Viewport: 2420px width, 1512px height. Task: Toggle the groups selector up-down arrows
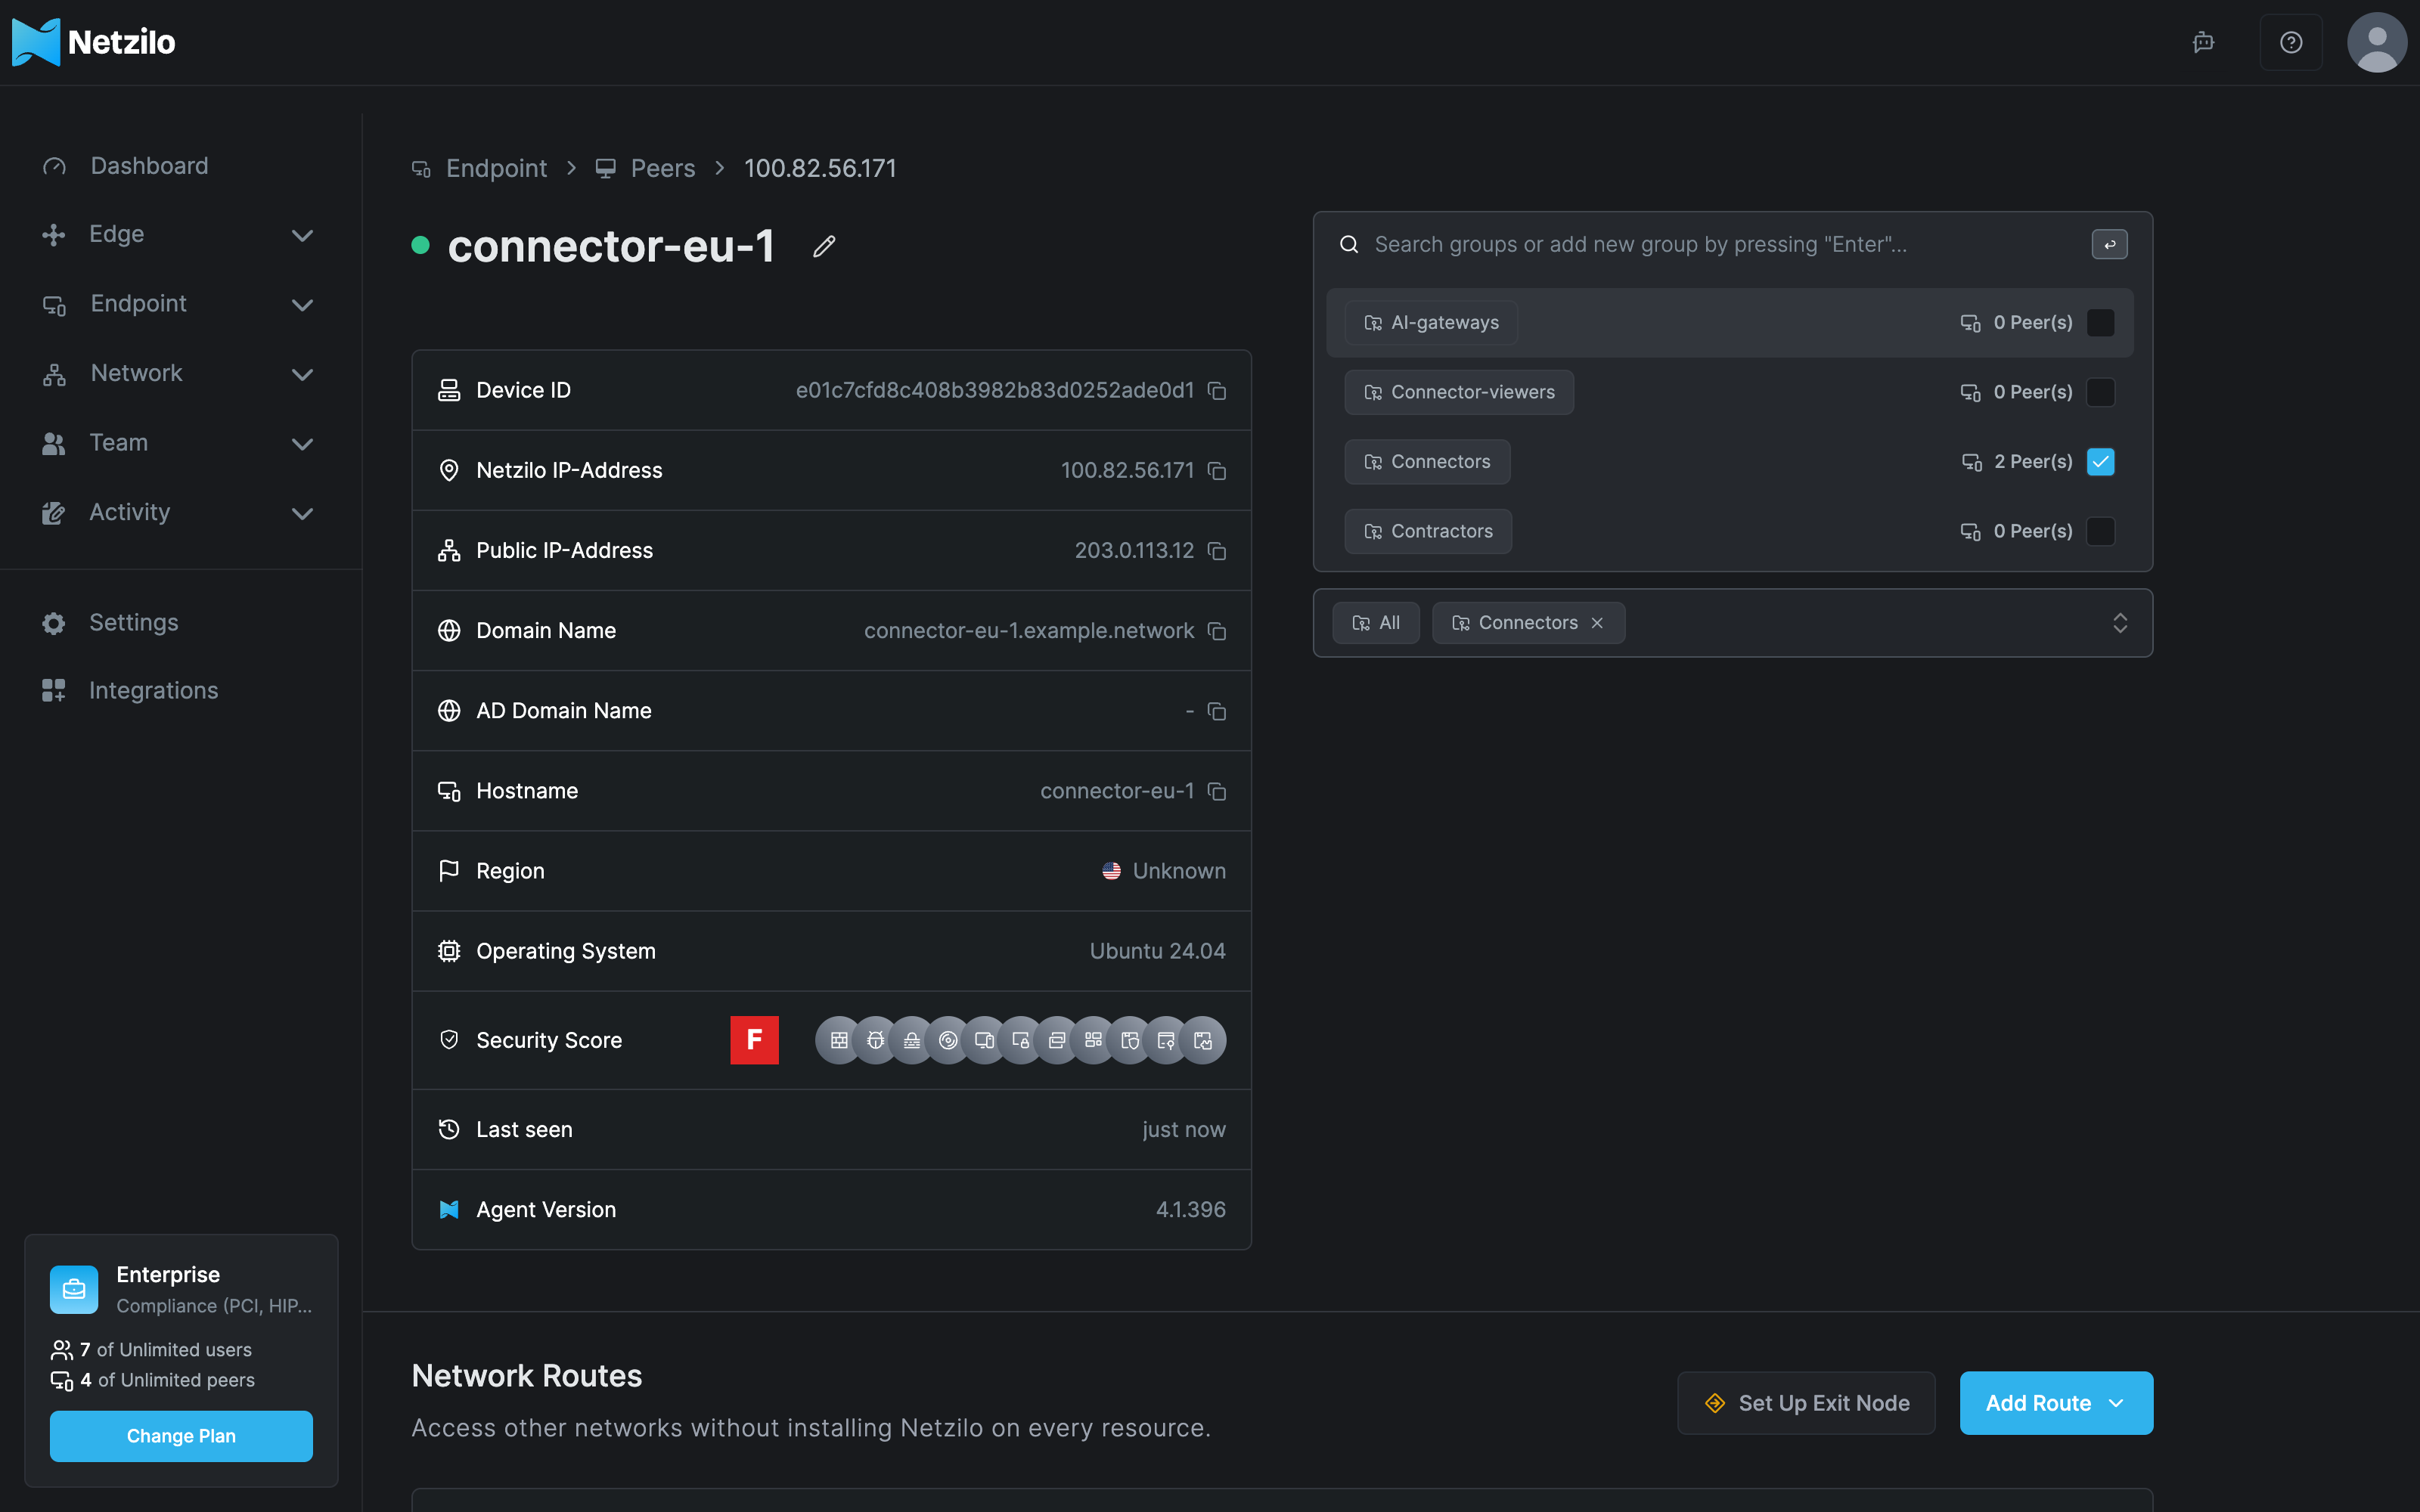(2119, 623)
